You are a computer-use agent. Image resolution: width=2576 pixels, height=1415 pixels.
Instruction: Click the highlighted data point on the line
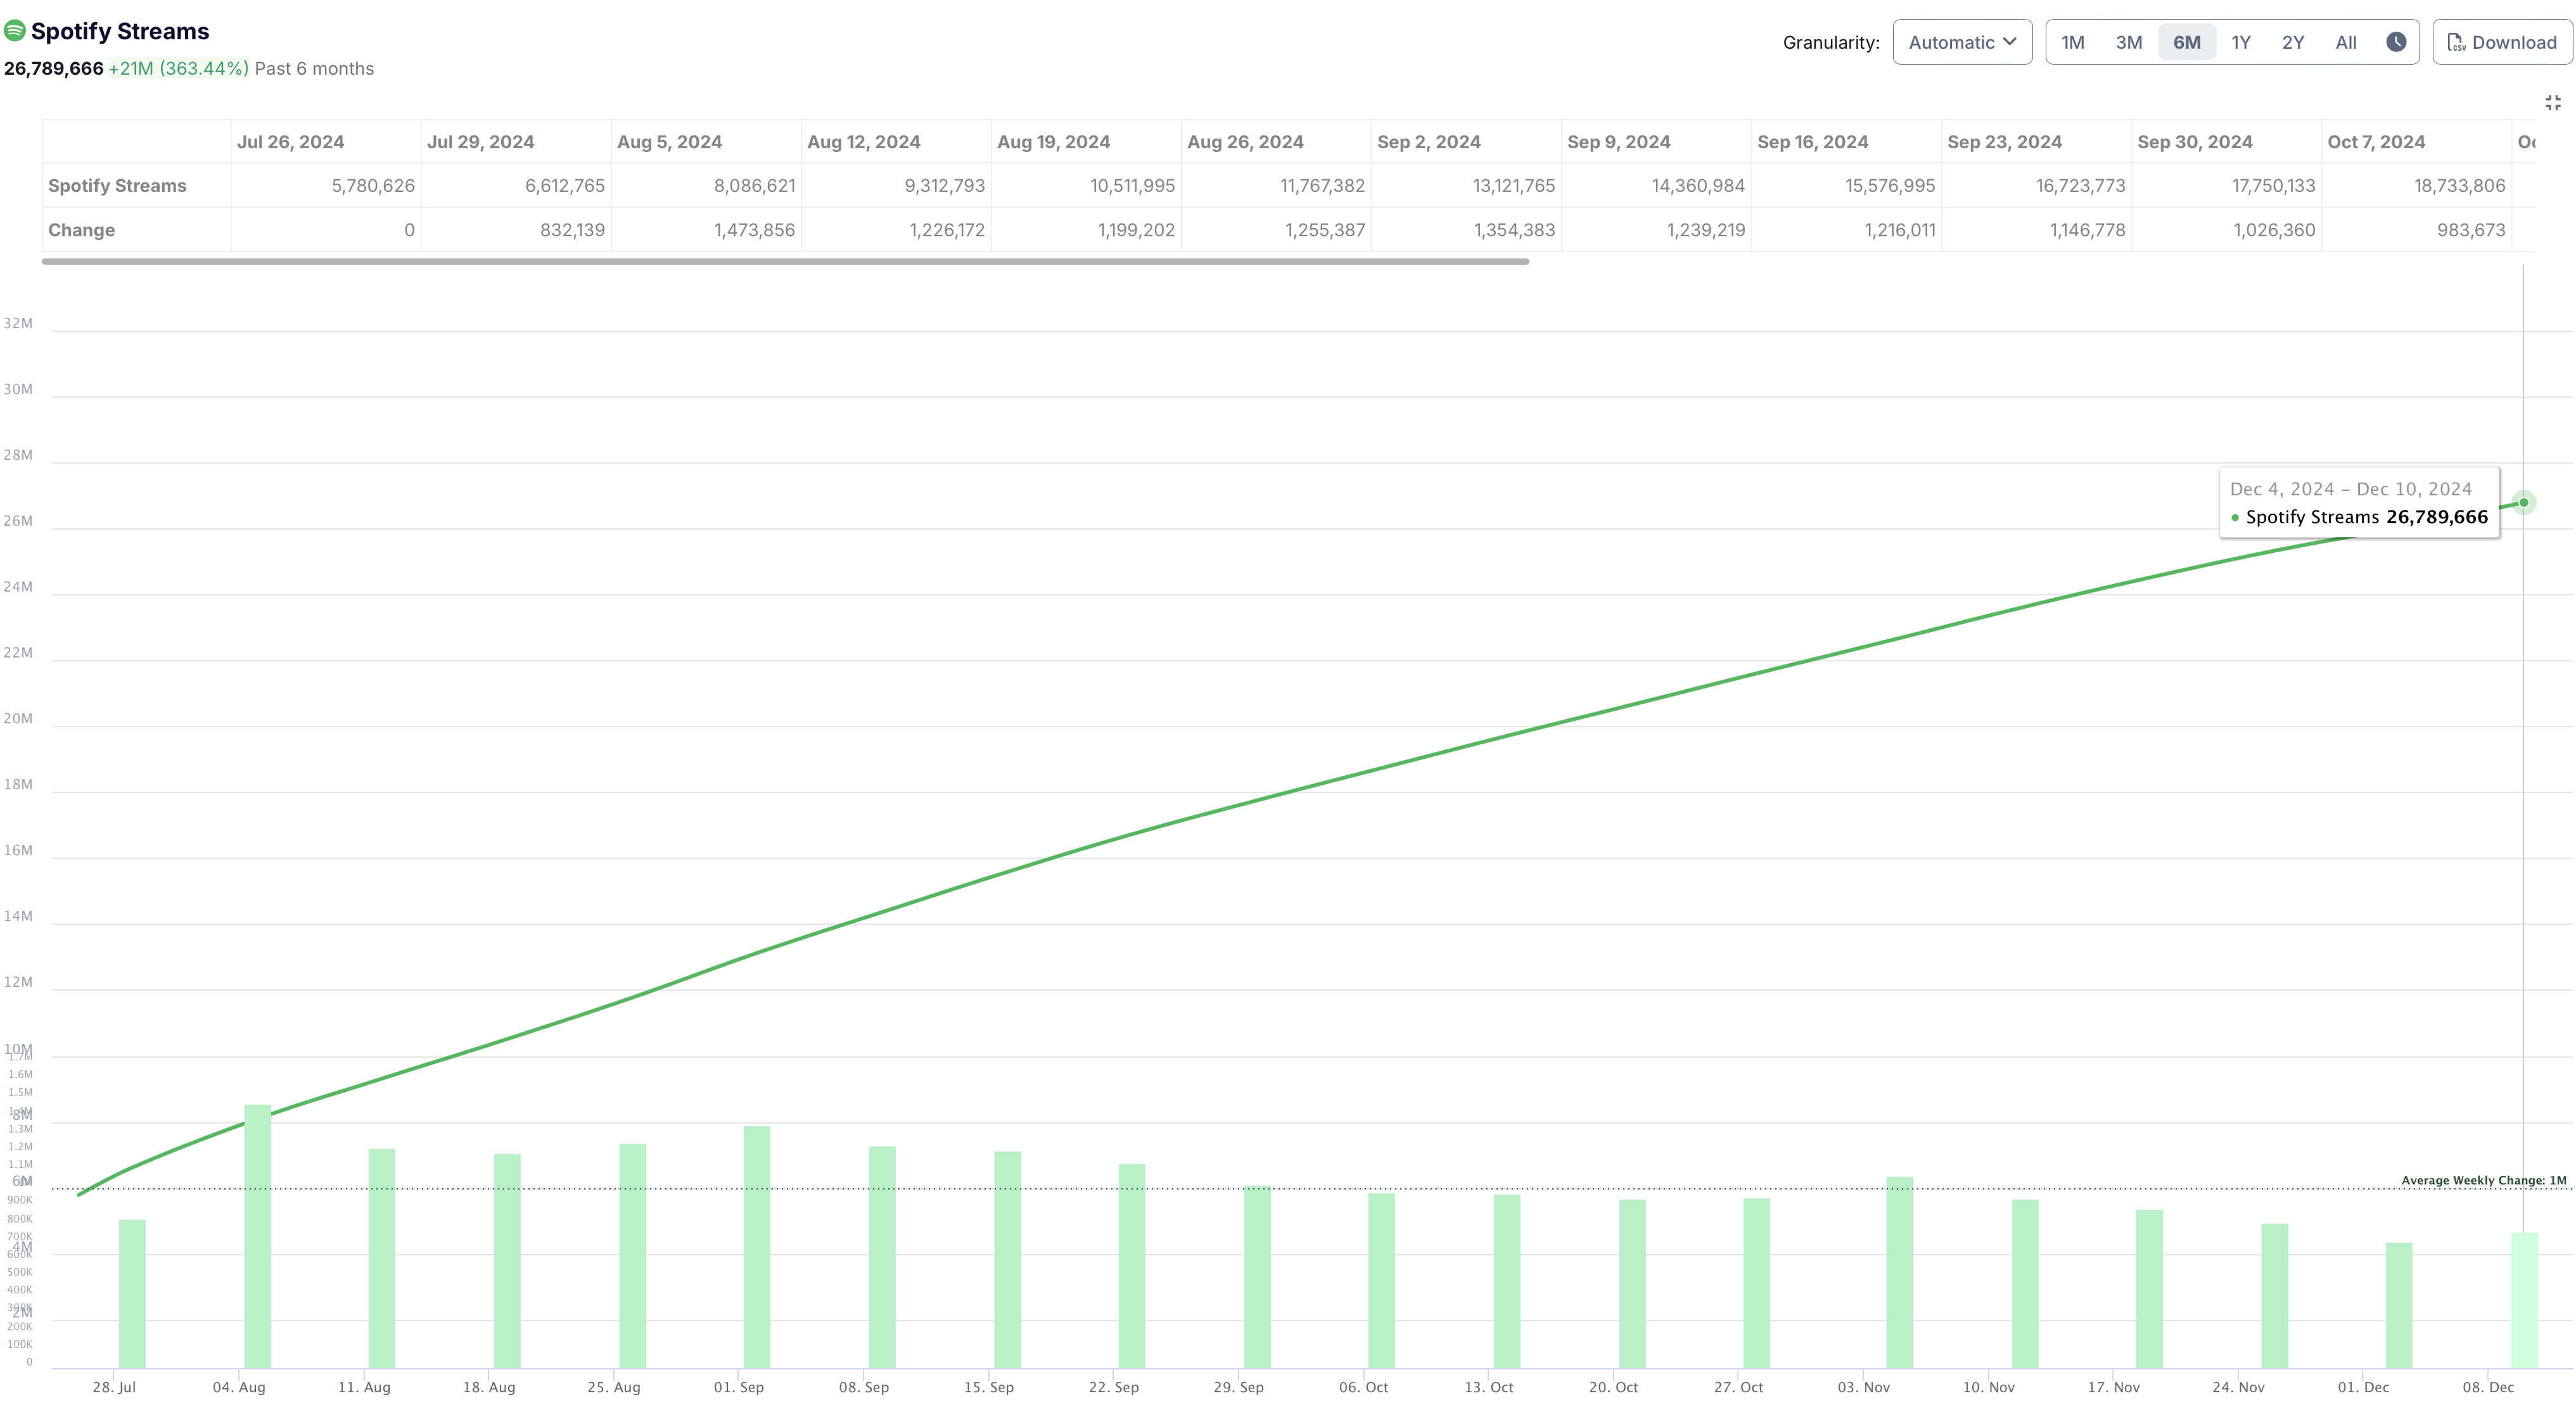click(x=2523, y=502)
